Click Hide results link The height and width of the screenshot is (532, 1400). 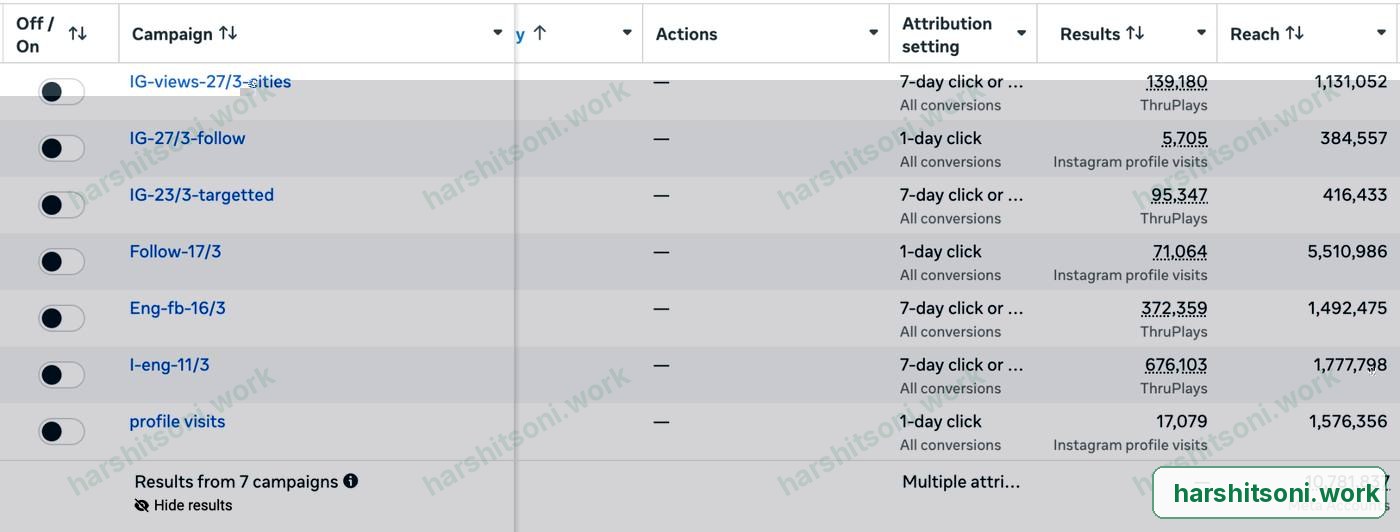(x=193, y=506)
